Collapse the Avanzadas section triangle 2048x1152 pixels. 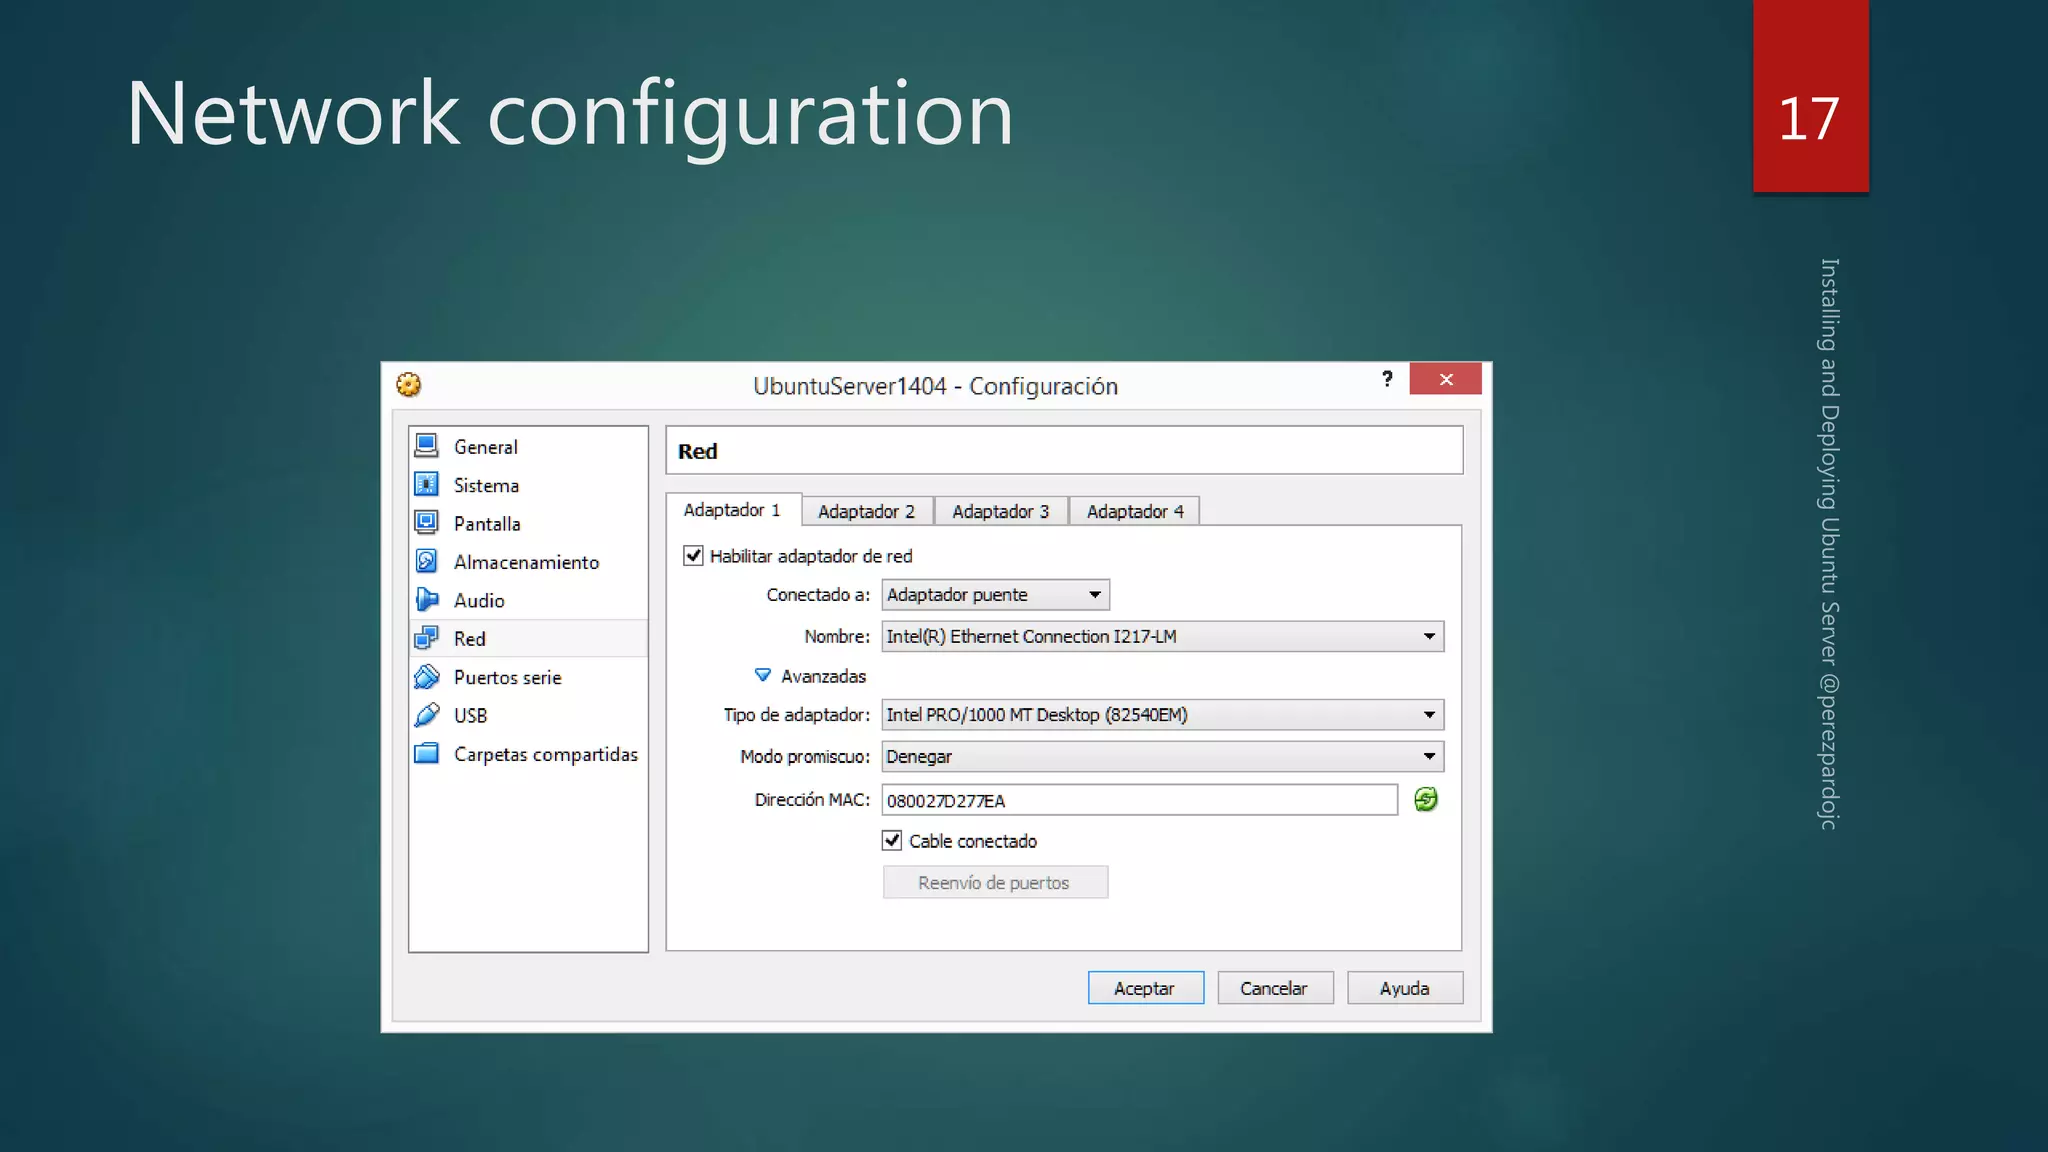[762, 676]
